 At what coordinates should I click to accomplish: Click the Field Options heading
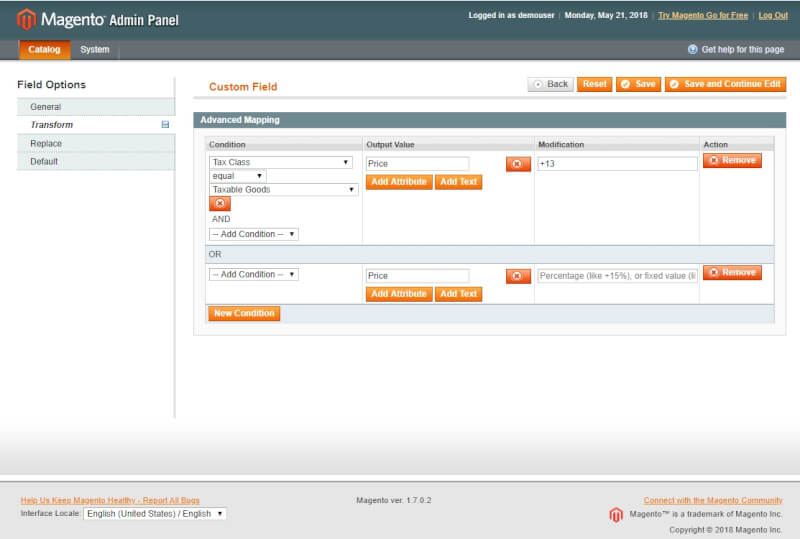tap(52, 85)
